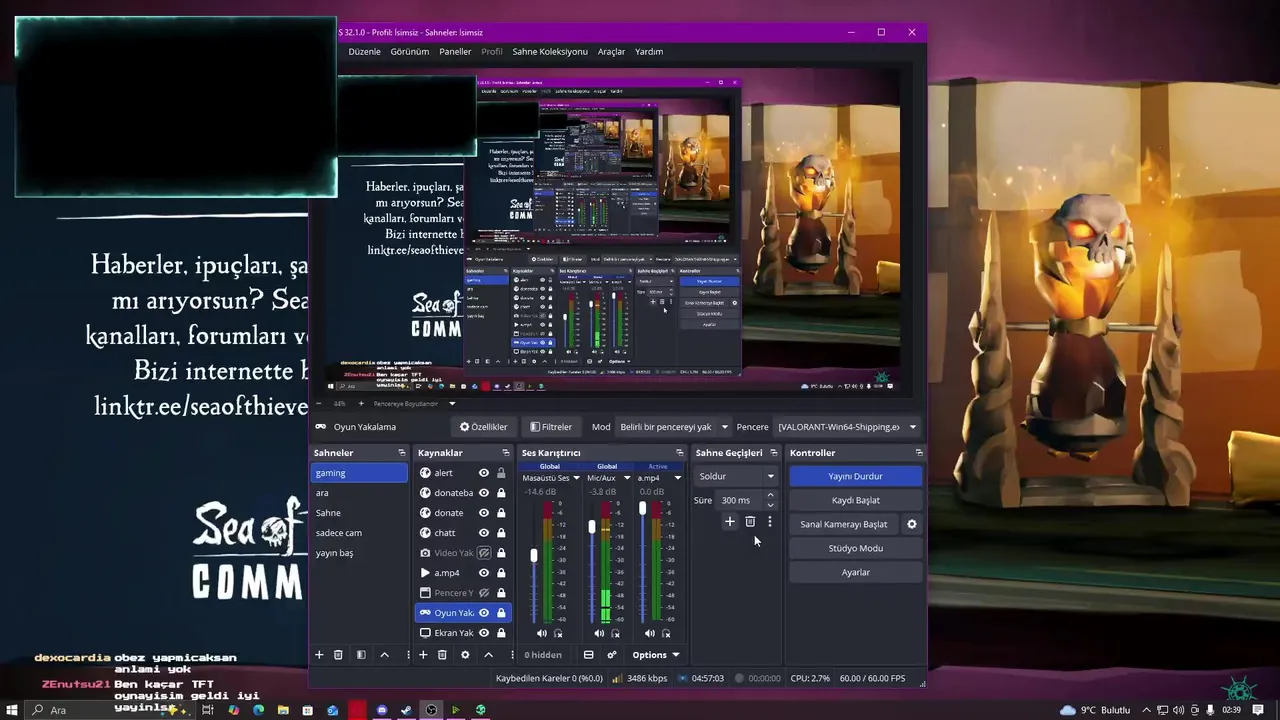Screen dimensions: 1280x720
Task: Hide the donate source with eye icon
Action: click(484, 513)
